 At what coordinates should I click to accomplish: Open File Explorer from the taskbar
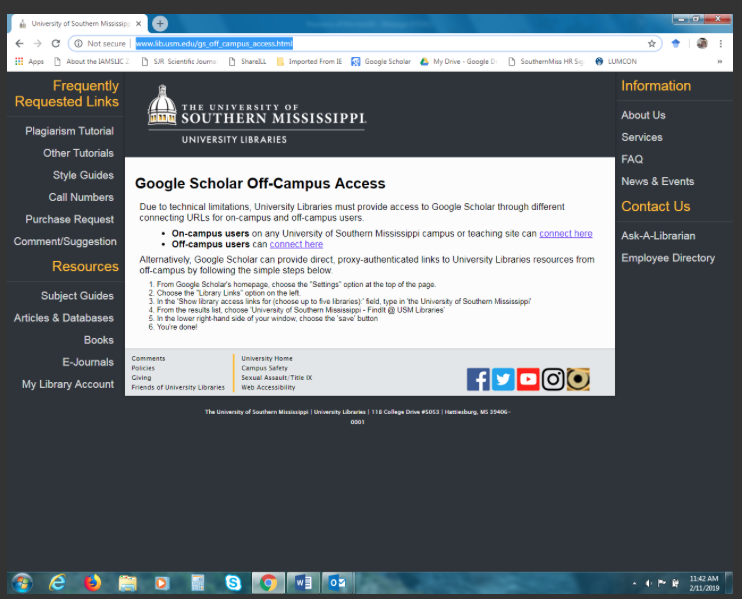click(x=127, y=583)
